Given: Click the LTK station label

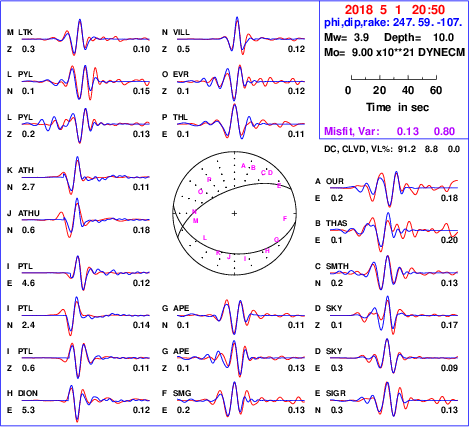Looking at the screenshot, I should (x=25, y=32).
